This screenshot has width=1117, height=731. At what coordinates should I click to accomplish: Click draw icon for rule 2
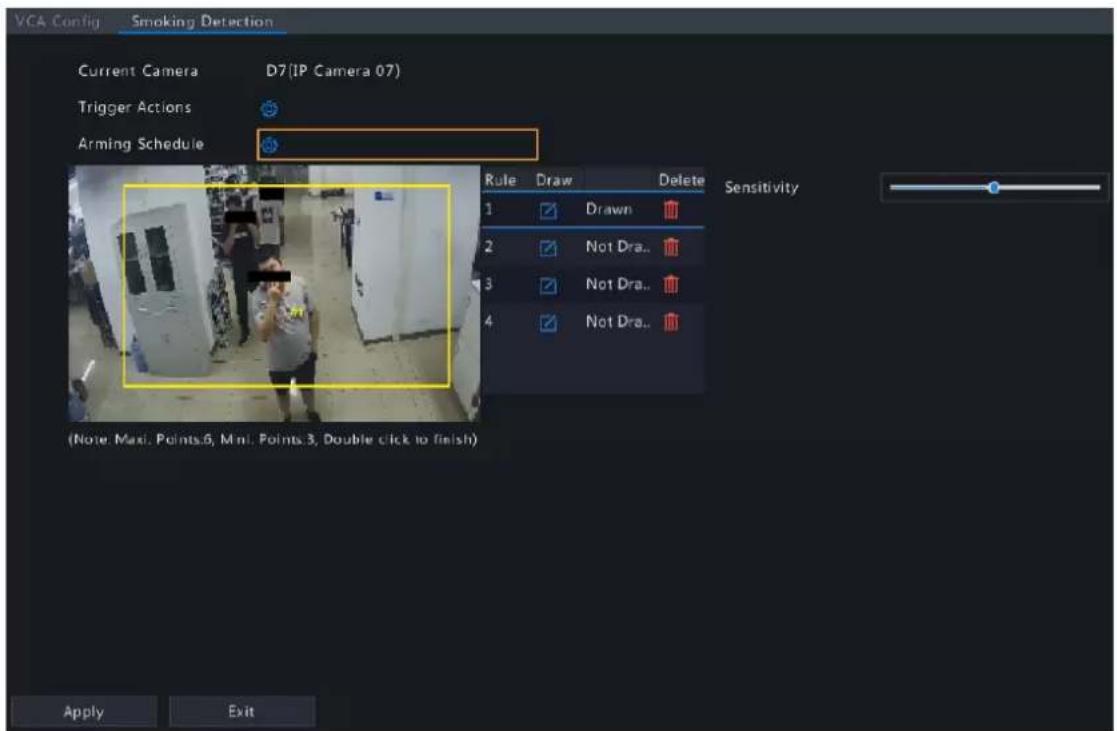tap(548, 248)
